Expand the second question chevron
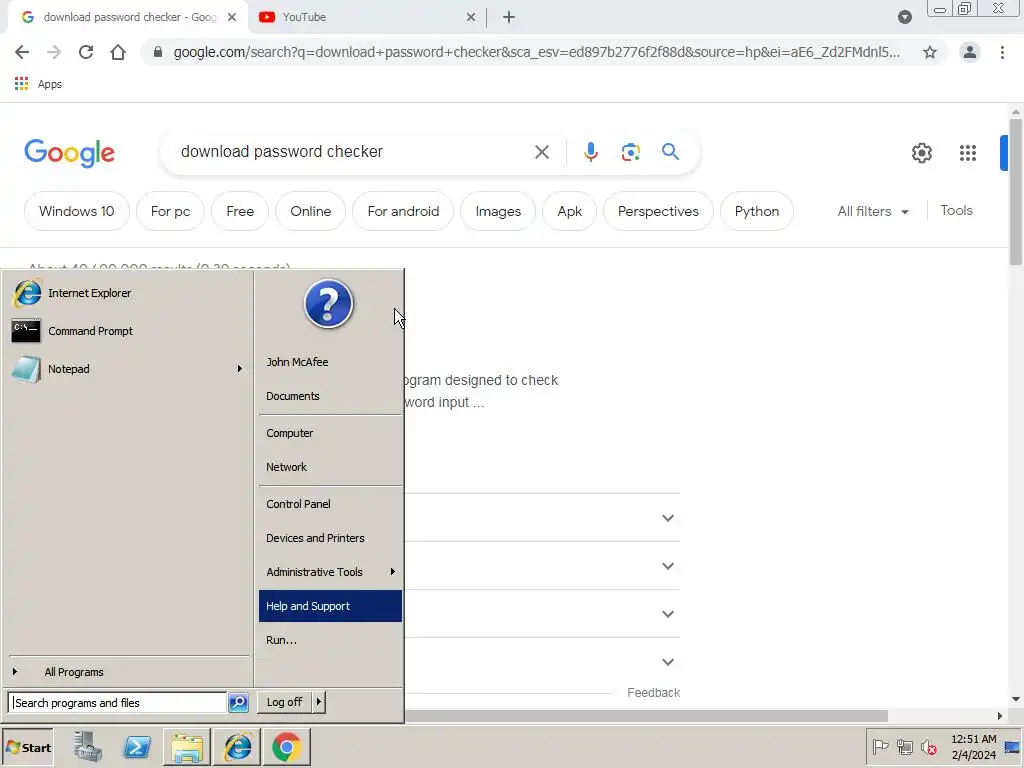Viewport: 1024px width, 768px height. [667, 566]
